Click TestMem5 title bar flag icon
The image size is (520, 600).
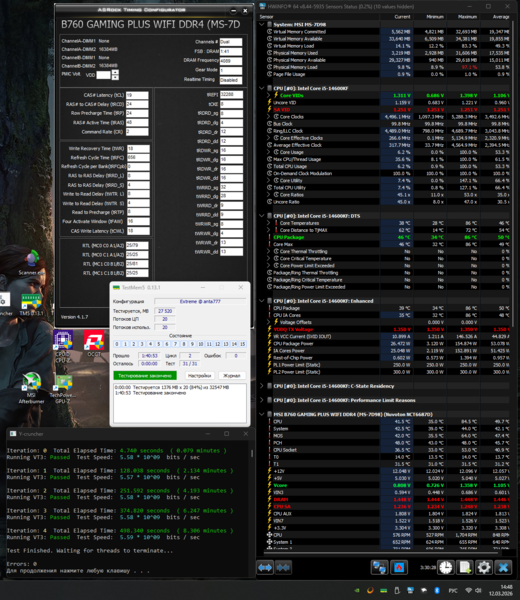[116, 287]
